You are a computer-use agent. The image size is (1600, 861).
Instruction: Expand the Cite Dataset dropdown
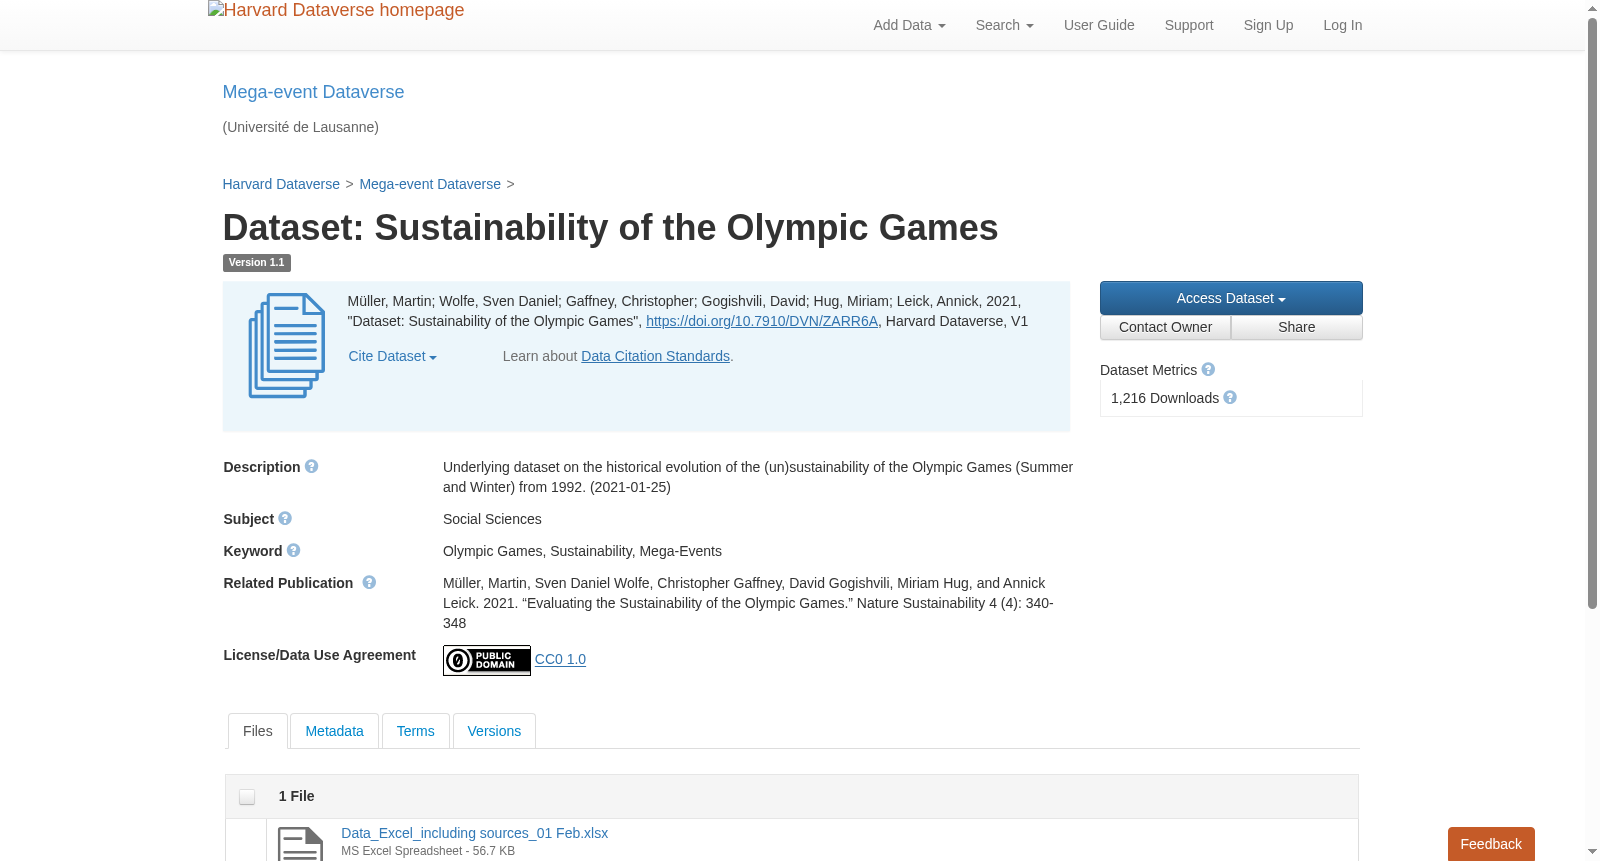pyautogui.click(x=392, y=357)
